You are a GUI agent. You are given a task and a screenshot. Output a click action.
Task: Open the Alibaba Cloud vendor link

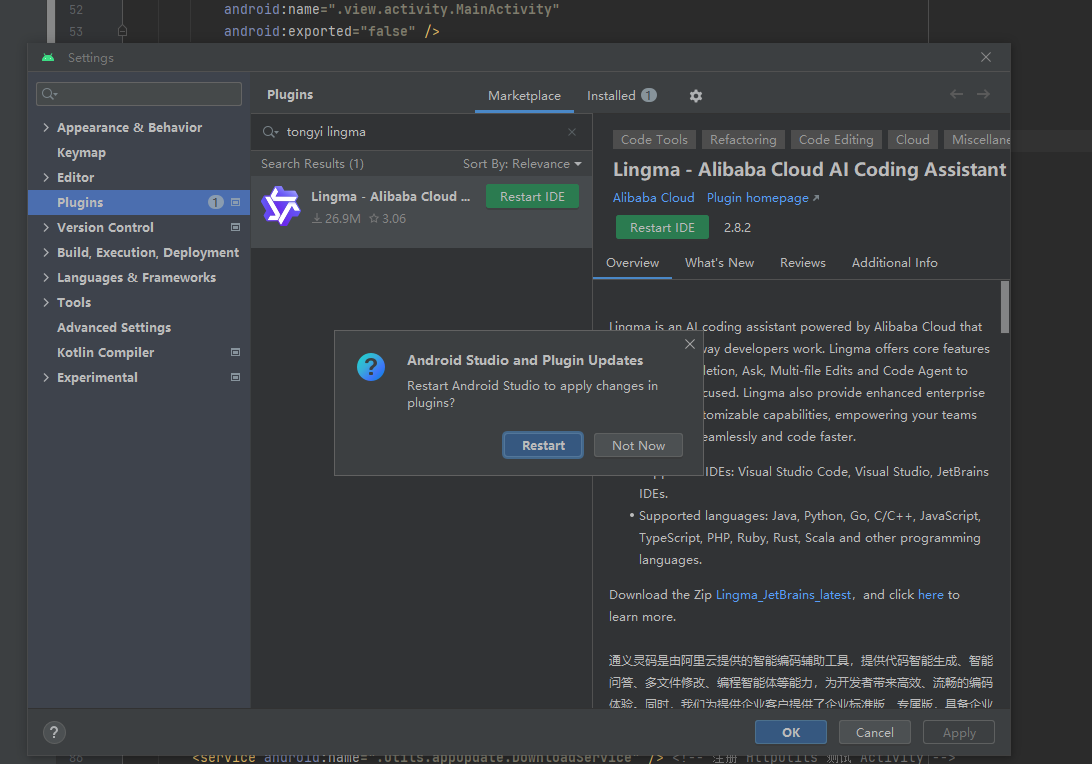tap(653, 198)
